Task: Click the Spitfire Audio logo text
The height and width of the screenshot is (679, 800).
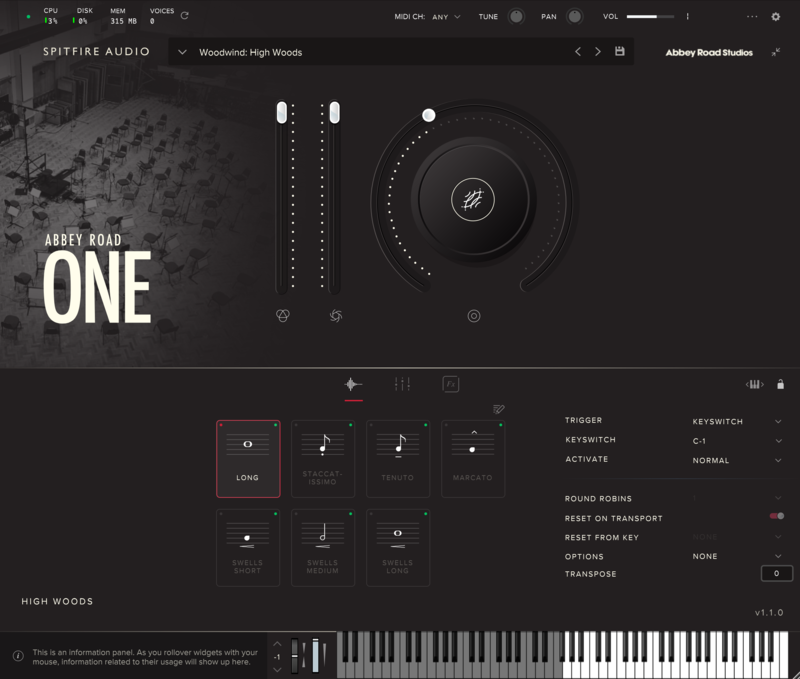Action: pos(96,52)
